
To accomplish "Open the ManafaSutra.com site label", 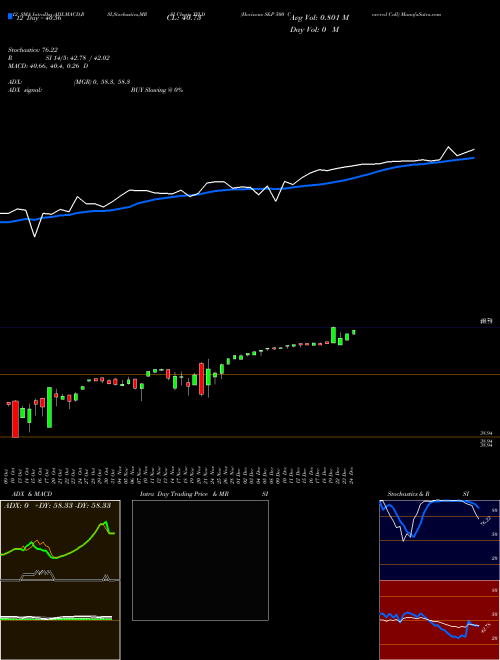I will (x=420, y=14).
